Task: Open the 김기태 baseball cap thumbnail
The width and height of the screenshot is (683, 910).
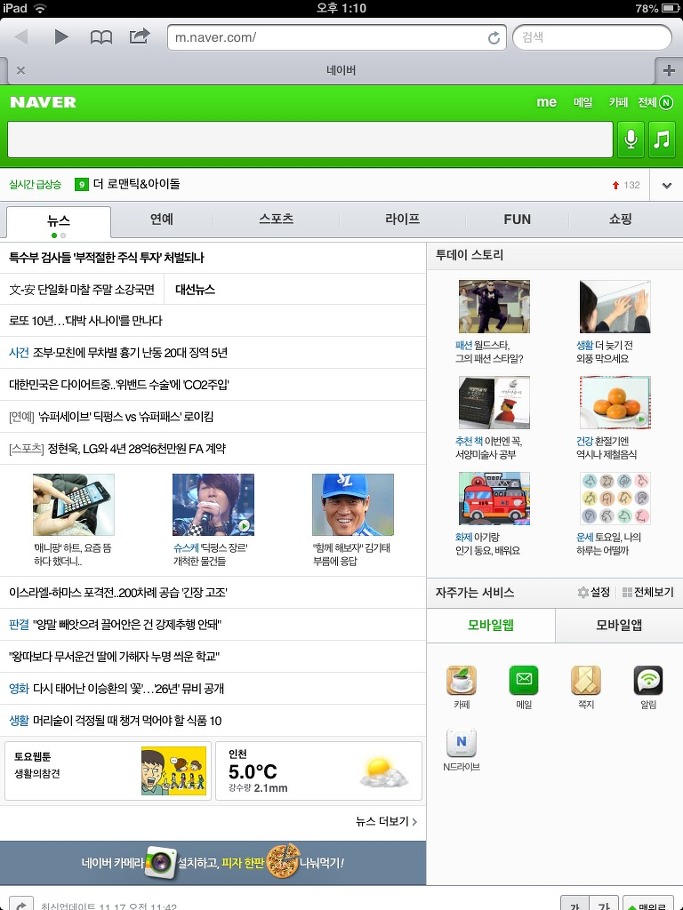Action: click(x=353, y=504)
